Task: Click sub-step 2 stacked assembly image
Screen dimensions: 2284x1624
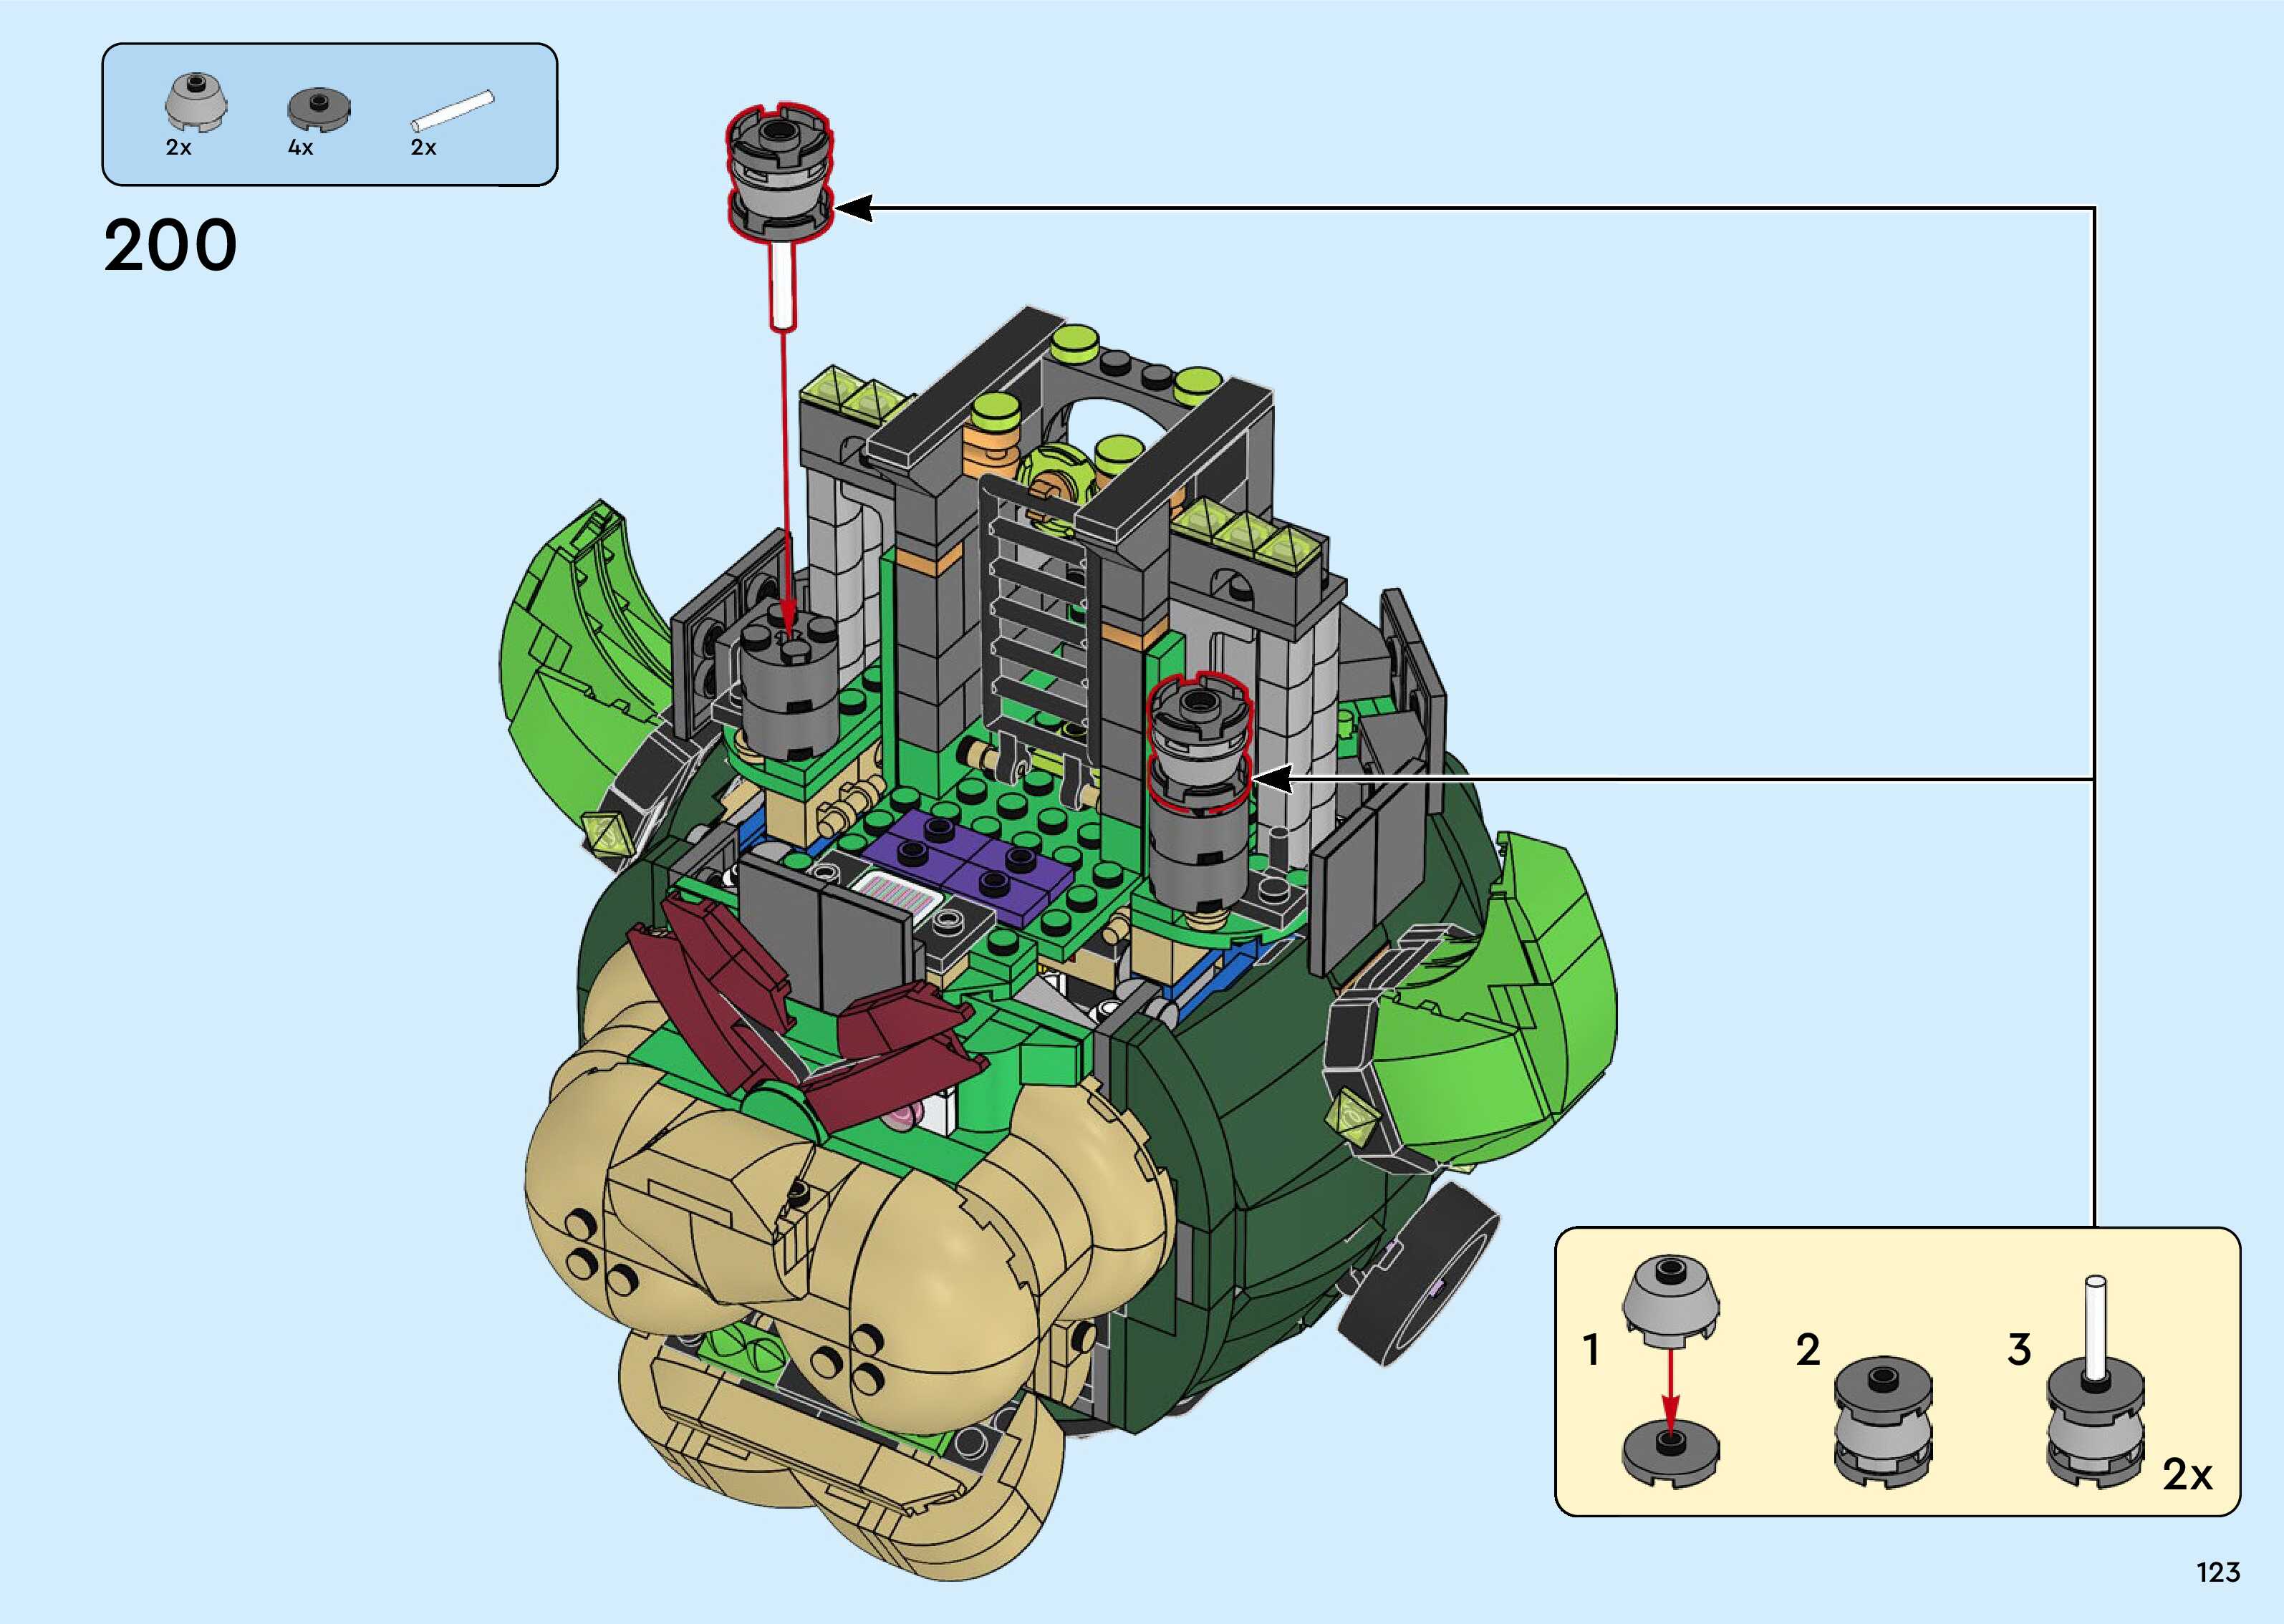Action: (1883, 1420)
